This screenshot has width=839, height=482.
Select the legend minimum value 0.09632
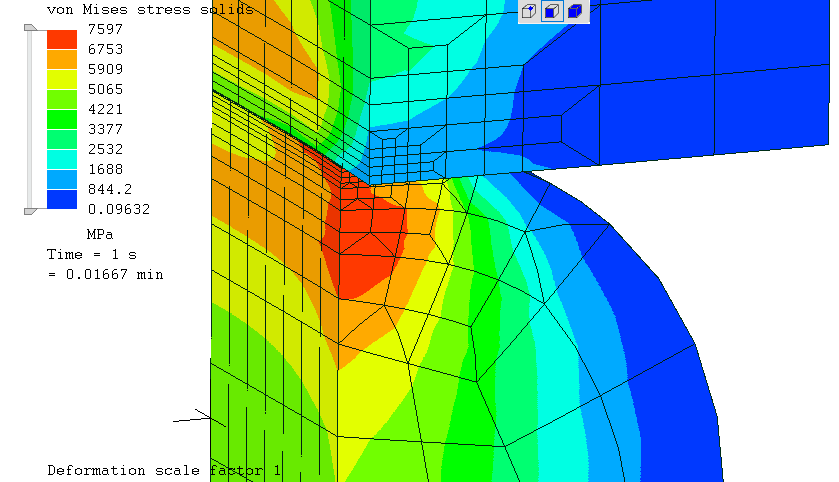click(x=119, y=209)
